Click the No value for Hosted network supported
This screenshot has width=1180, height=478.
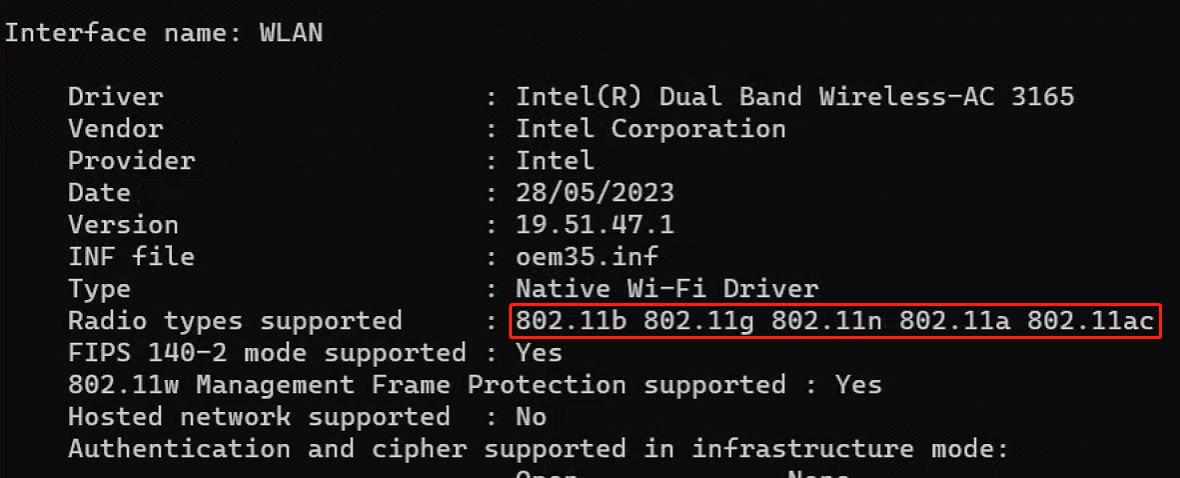pyautogui.click(x=531, y=416)
